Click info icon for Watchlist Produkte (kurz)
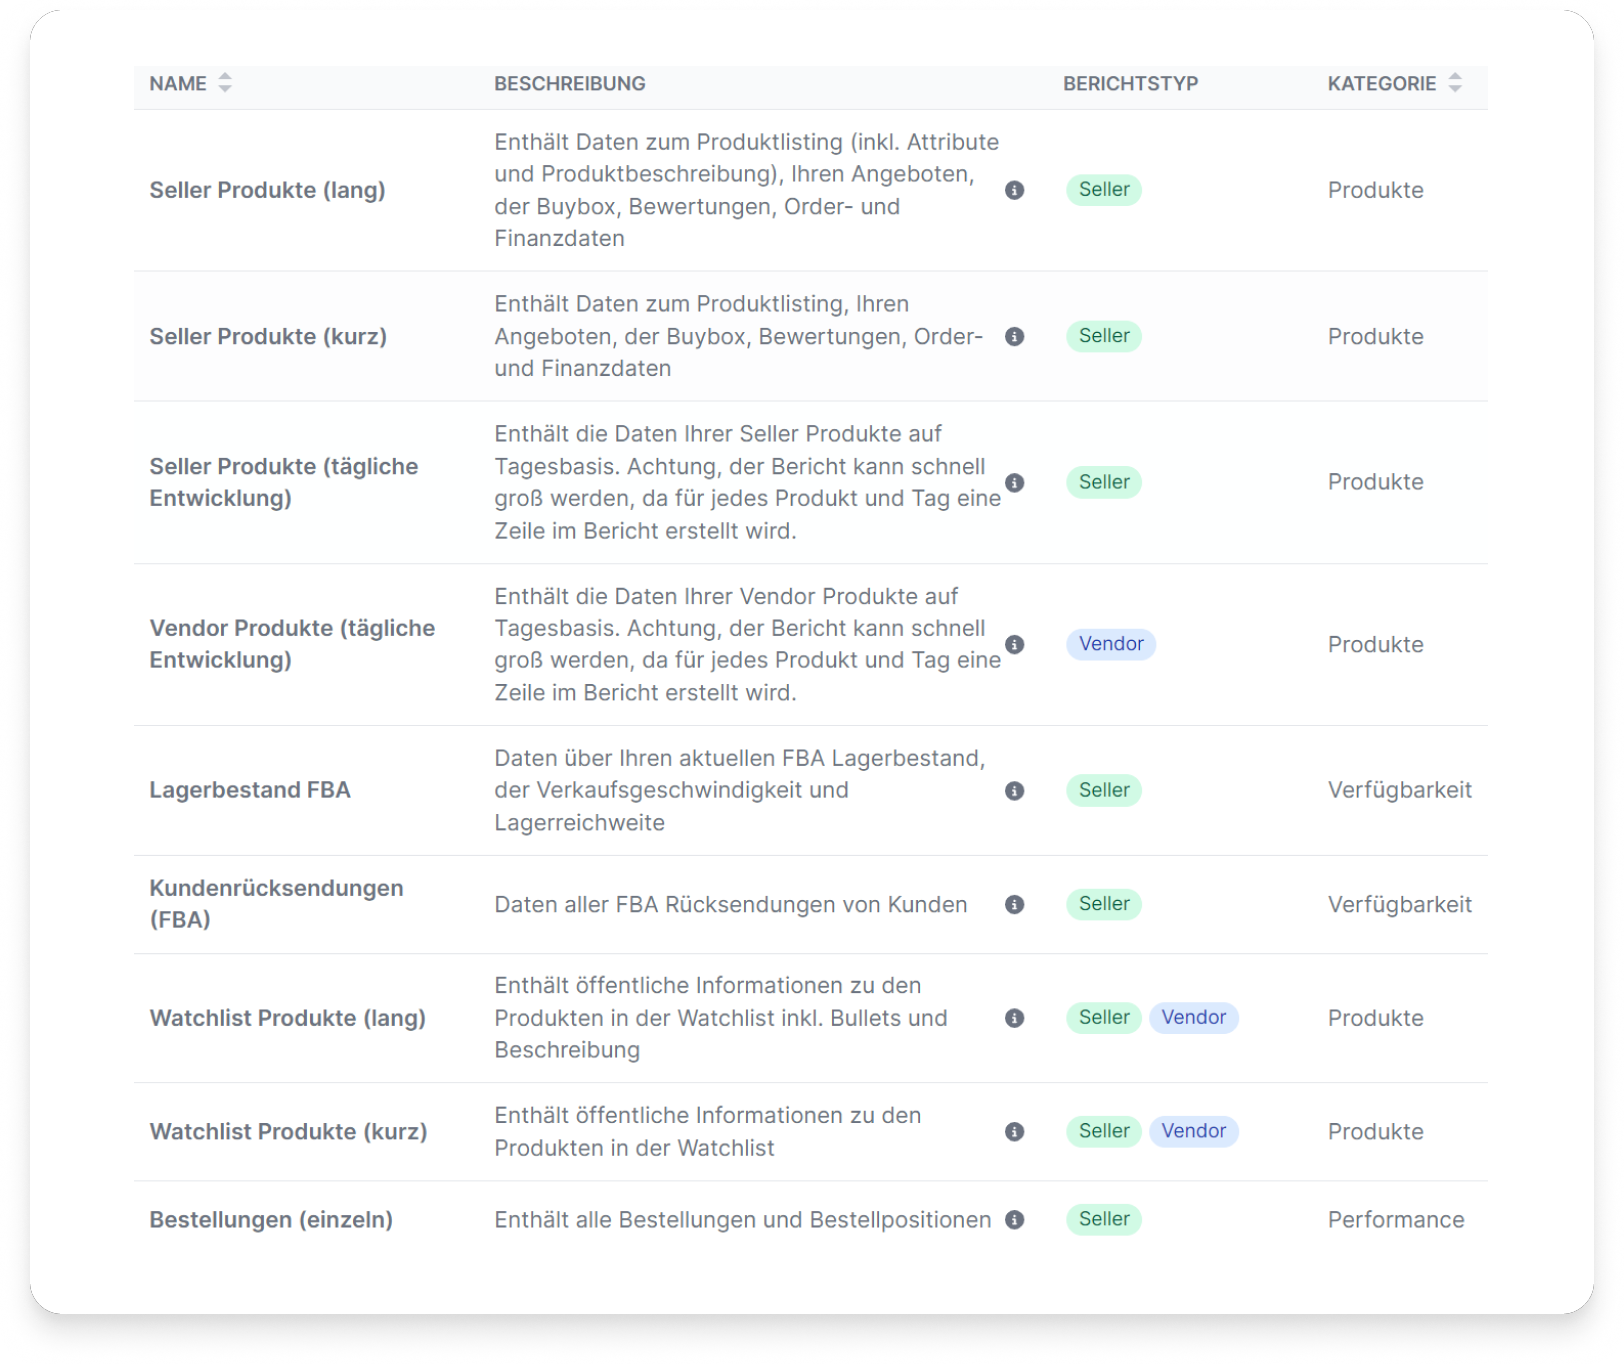The image size is (1624, 1364). point(1014,1131)
